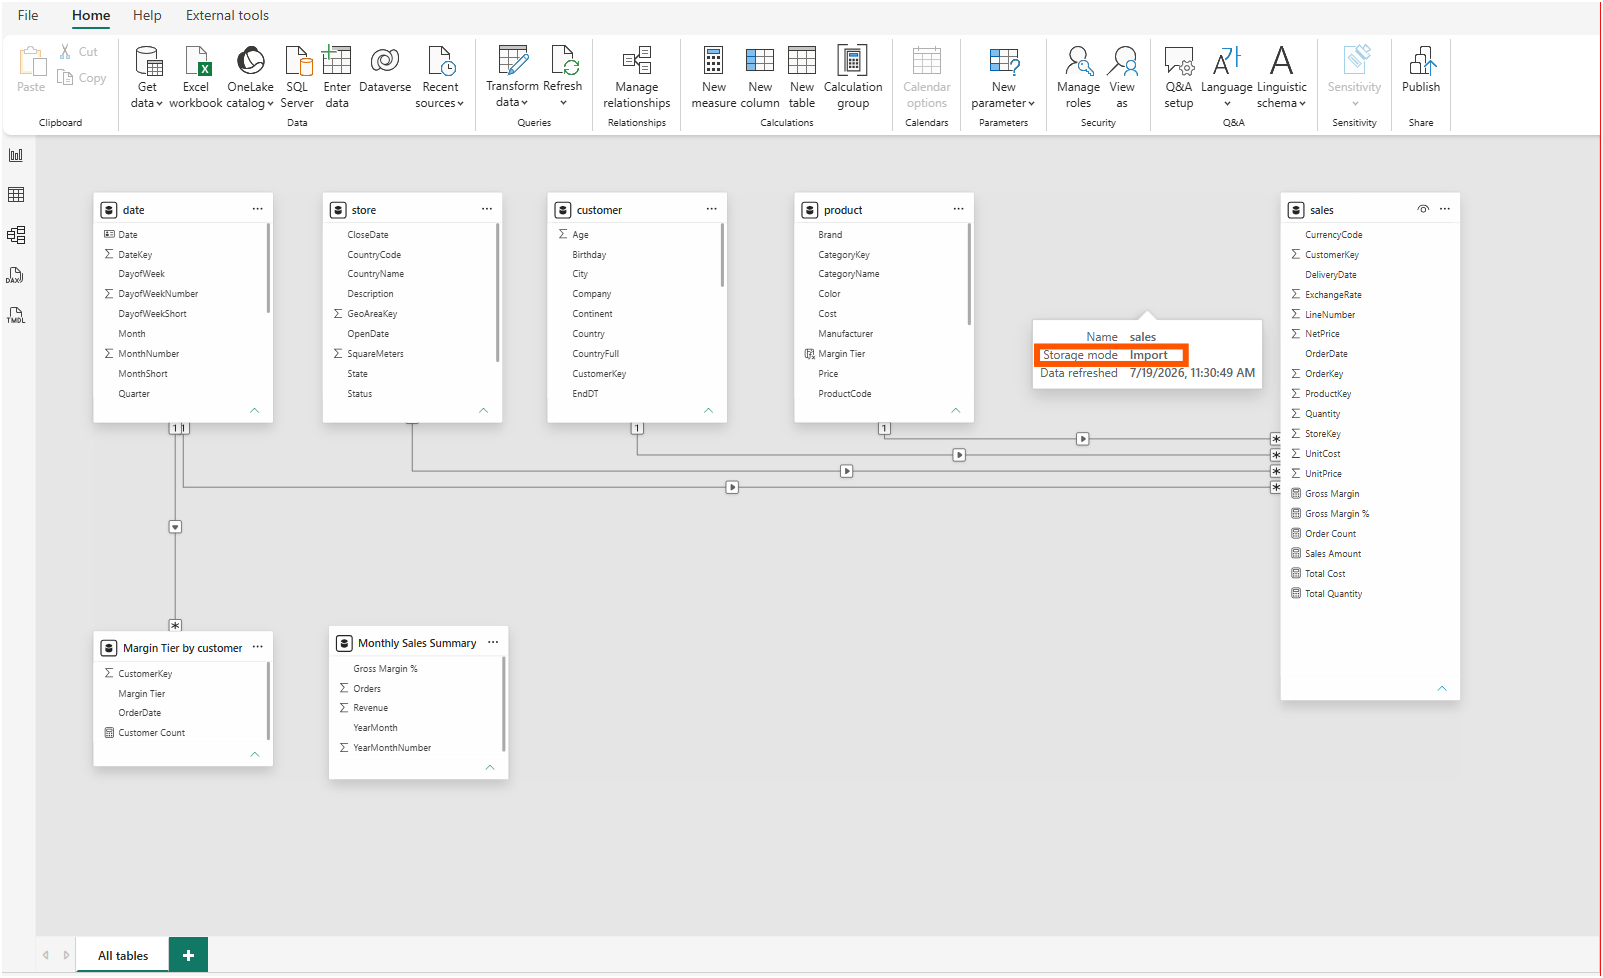This screenshot has width=1603, height=978.
Task: Select the customer table header
Action: (x=636, y=209)
